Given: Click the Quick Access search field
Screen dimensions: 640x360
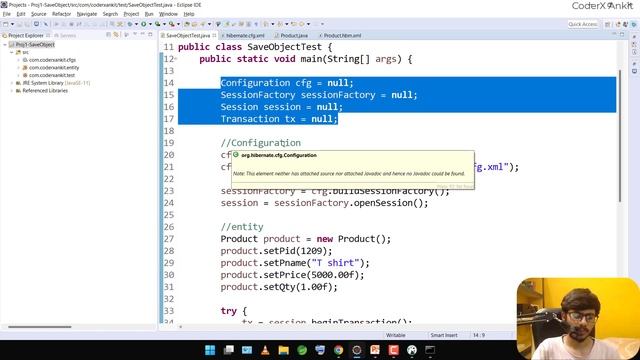Looking at the screenshot, I should (583, 24).
